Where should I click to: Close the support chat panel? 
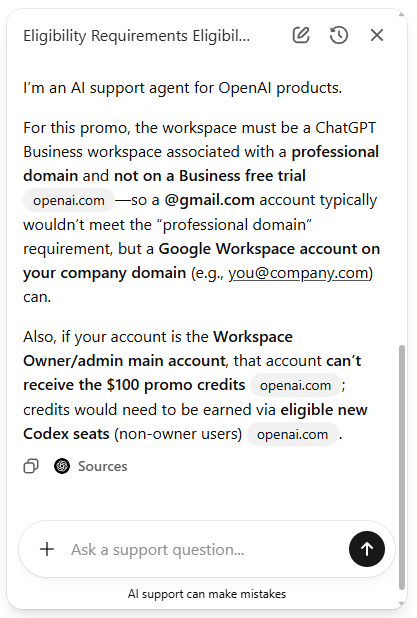[x=377, y=35]
